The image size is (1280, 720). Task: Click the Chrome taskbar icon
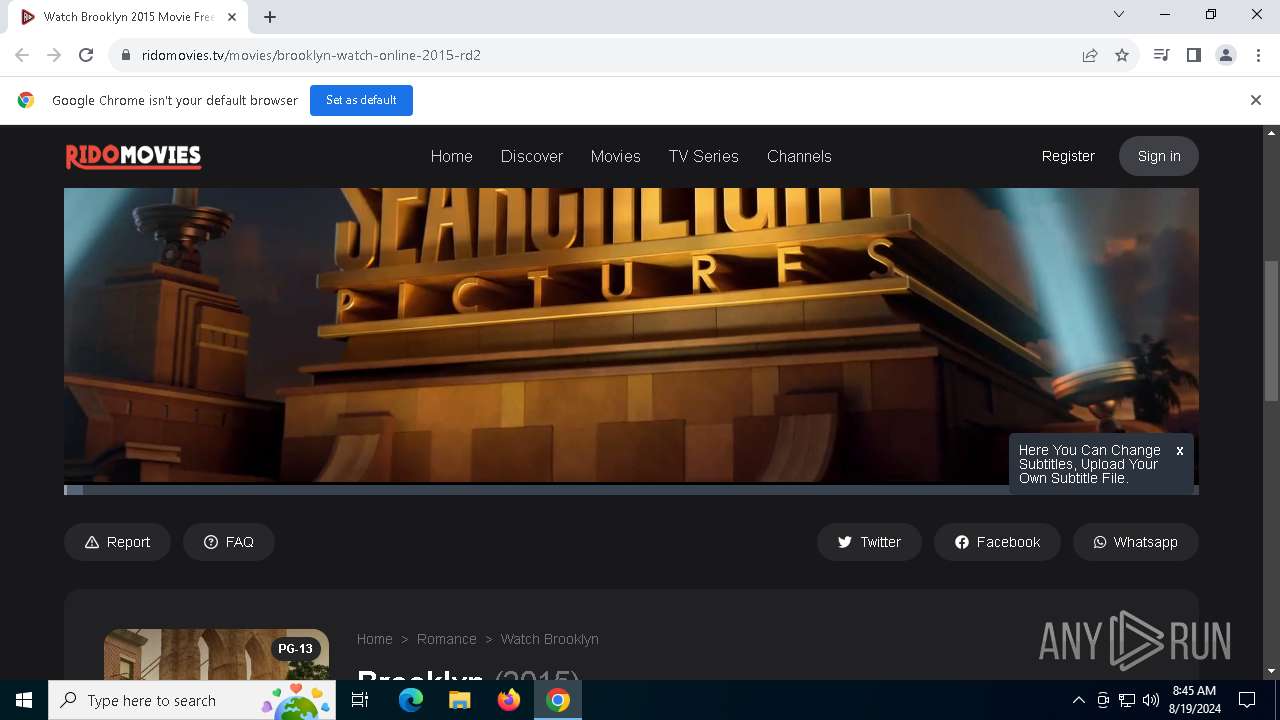(x=558, y=700)
